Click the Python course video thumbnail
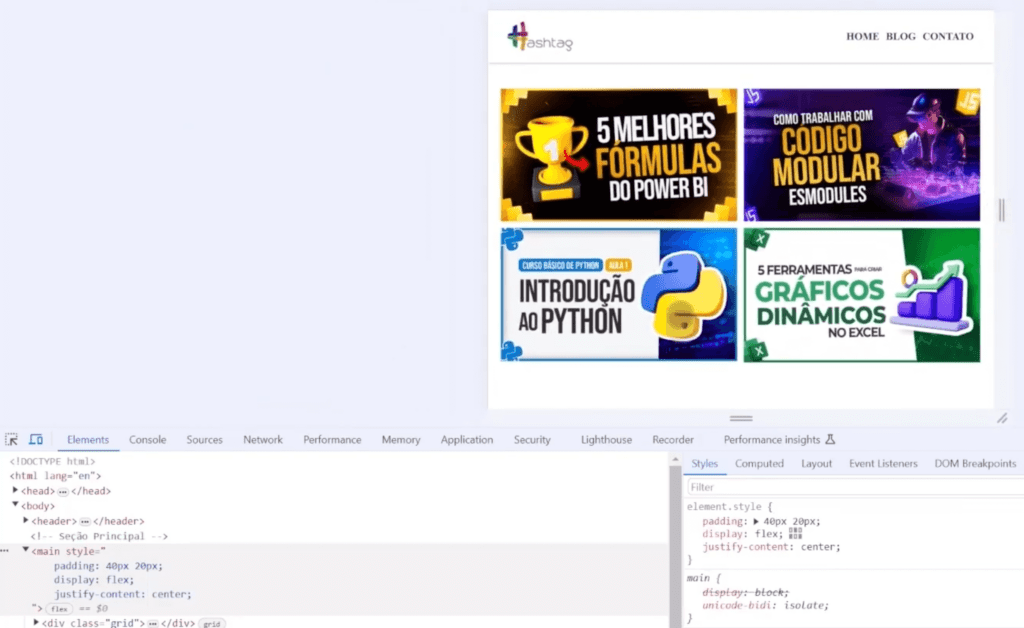This screenshot has height=628, width=1024. [x=617, y=294]
